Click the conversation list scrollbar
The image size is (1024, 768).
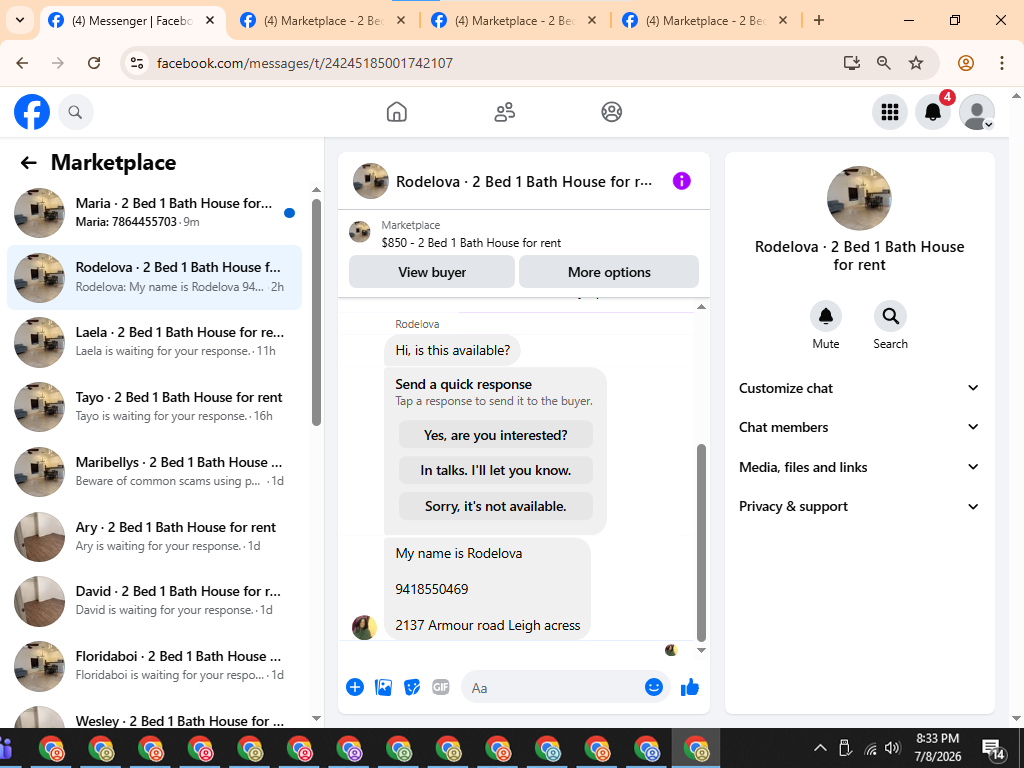click(316, 312)
